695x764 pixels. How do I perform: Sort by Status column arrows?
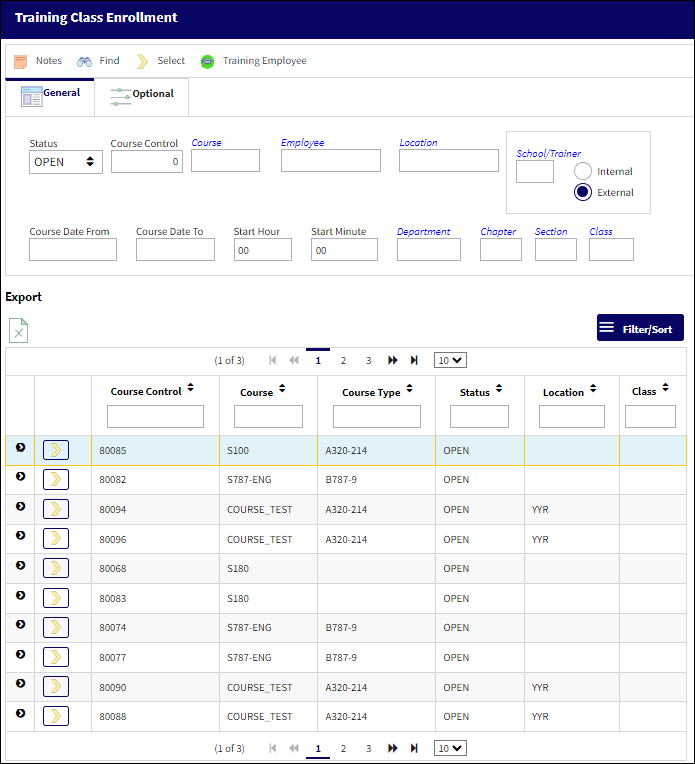click(x=499, y=389)
